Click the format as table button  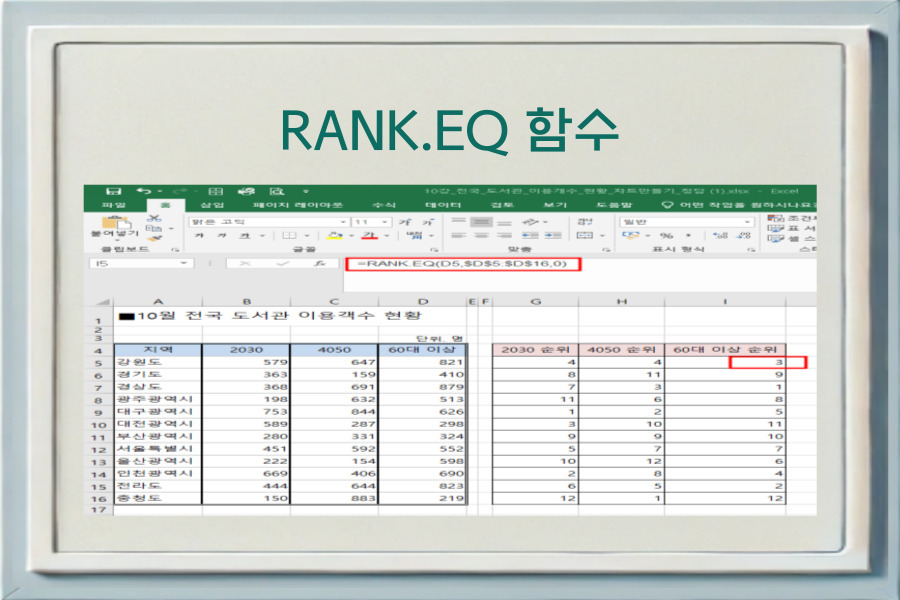click(x=791, y=228)
